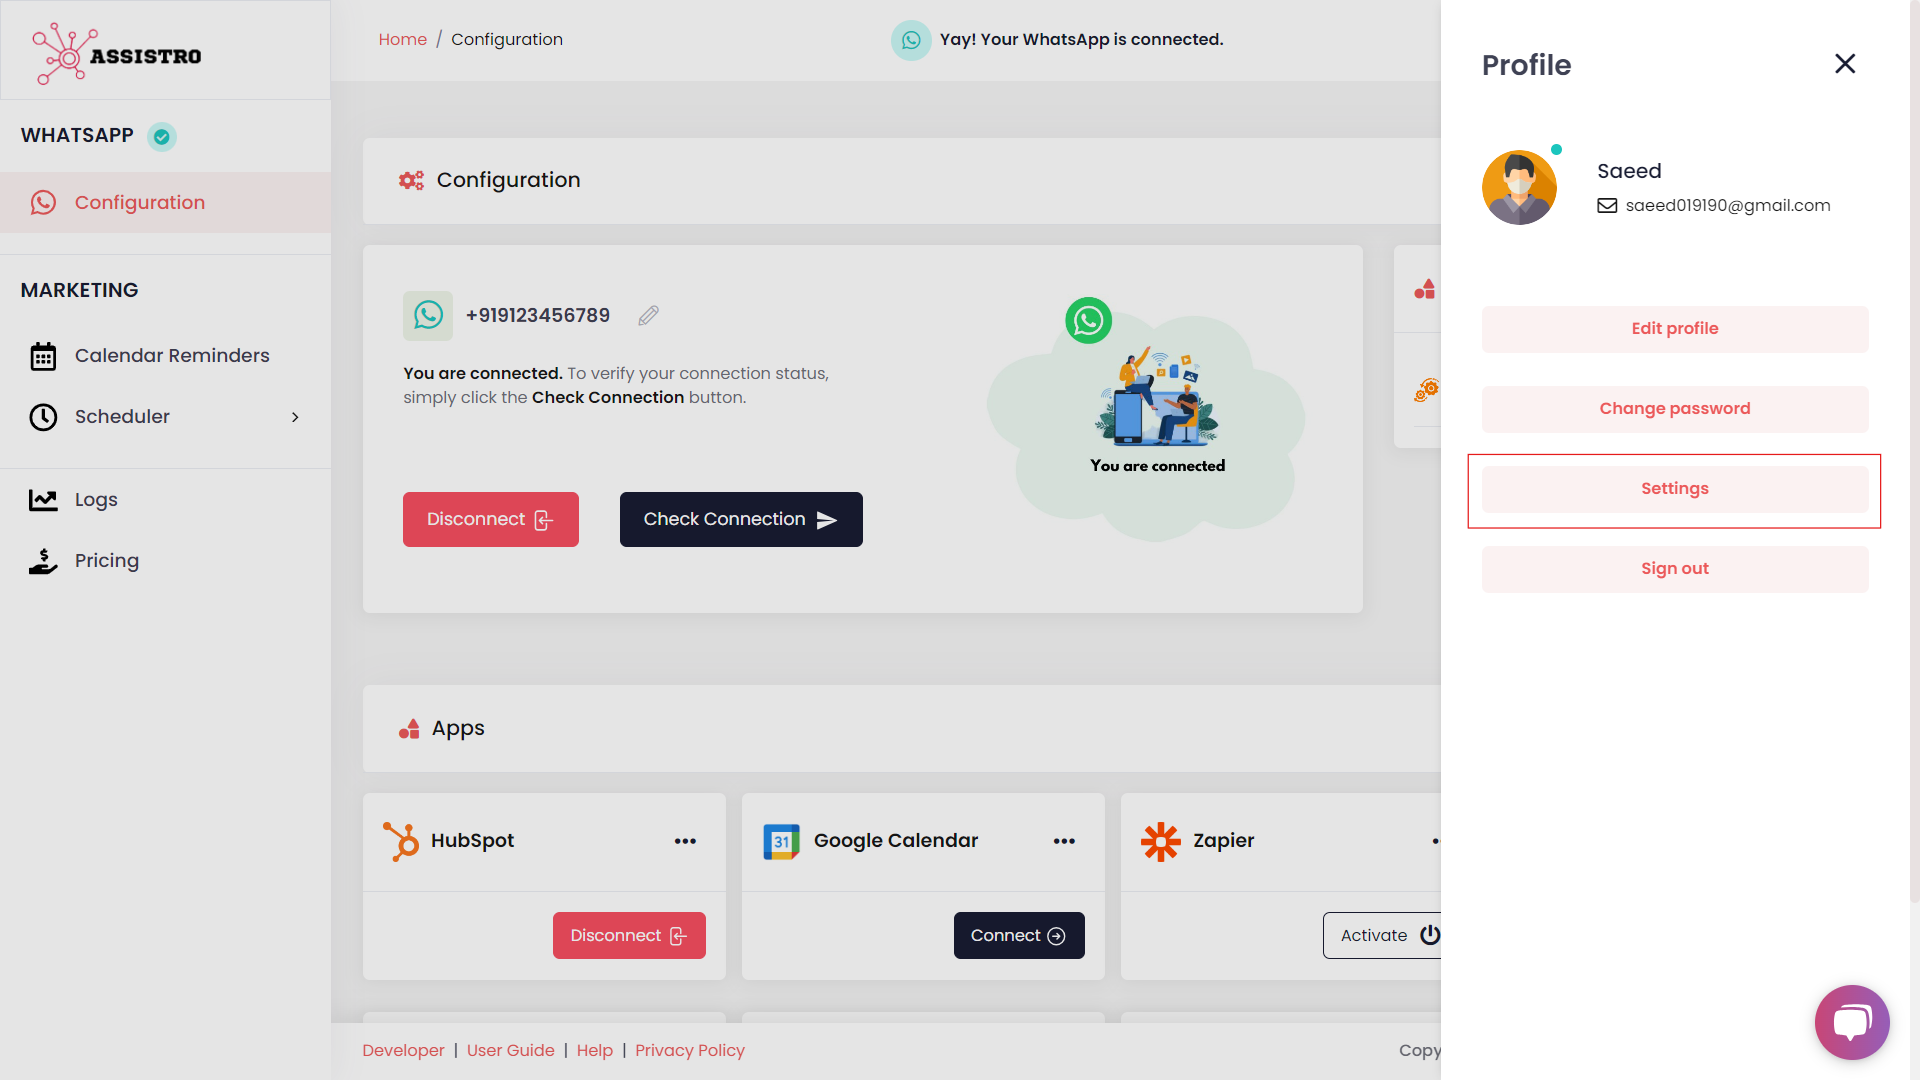Viewport: 1920px width, 1080px height.
Task: Open the chat support bubble
Action: click(1851, 1022)
